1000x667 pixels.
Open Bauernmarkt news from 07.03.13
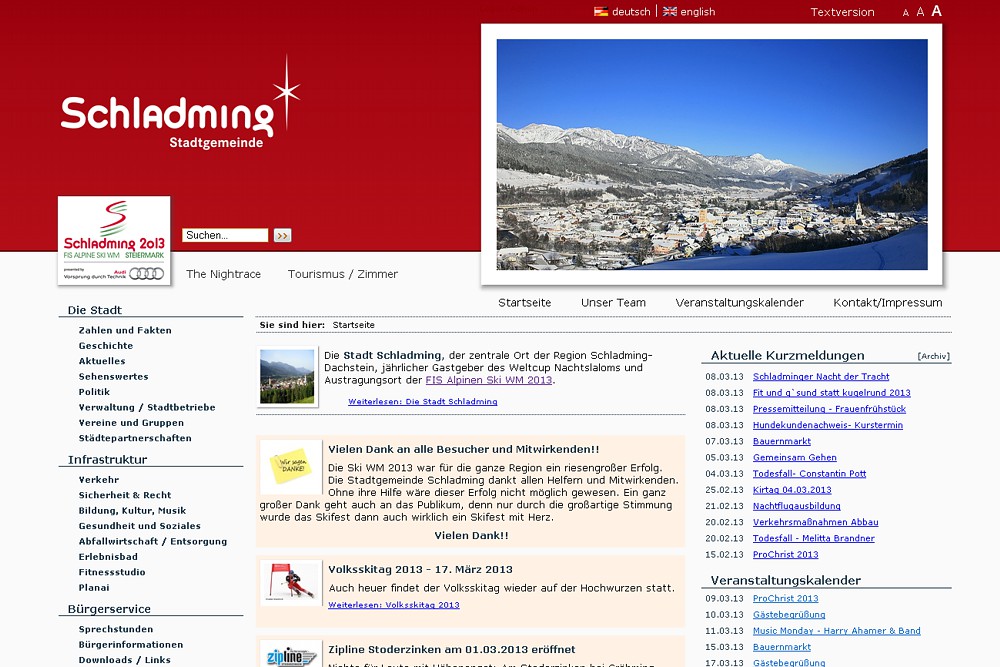pos(782,441)
